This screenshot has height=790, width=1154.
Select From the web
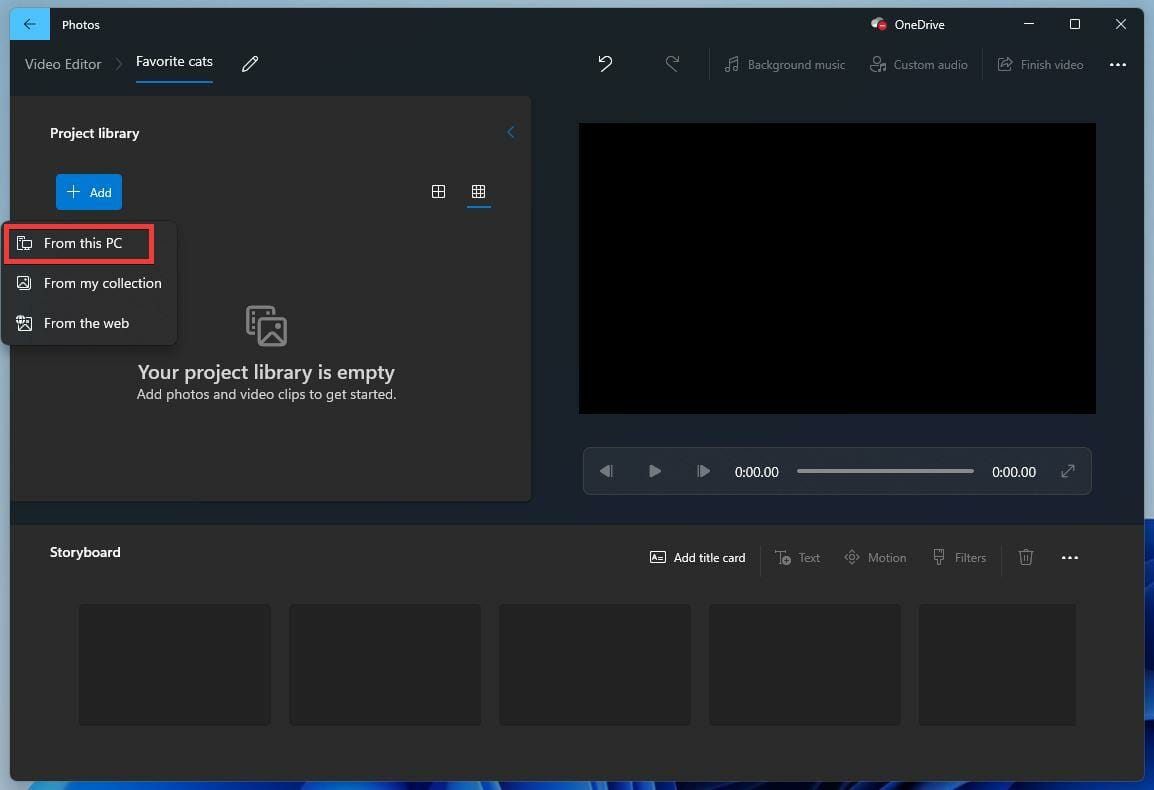point(86,323)
